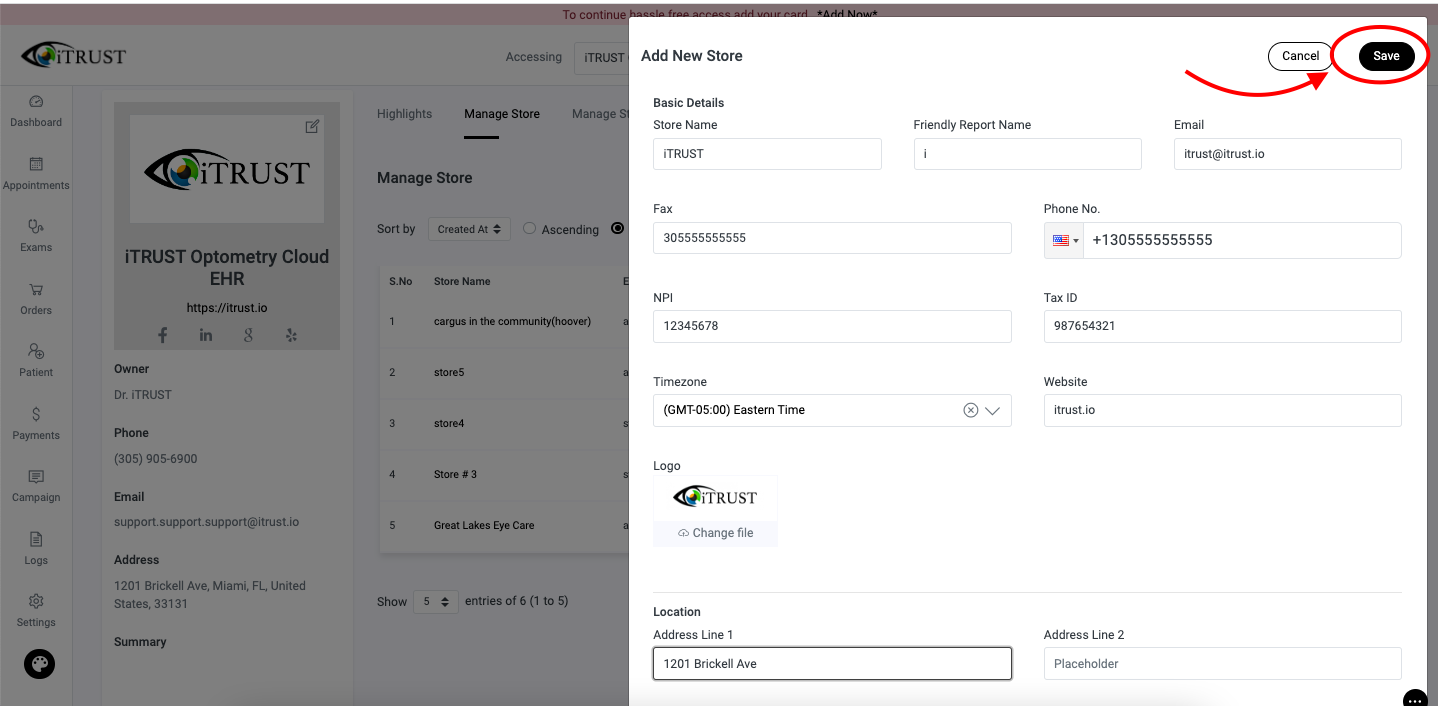Select the Appointments sidebar icon
Screen dimensions: 1438x706
point(36,172)
